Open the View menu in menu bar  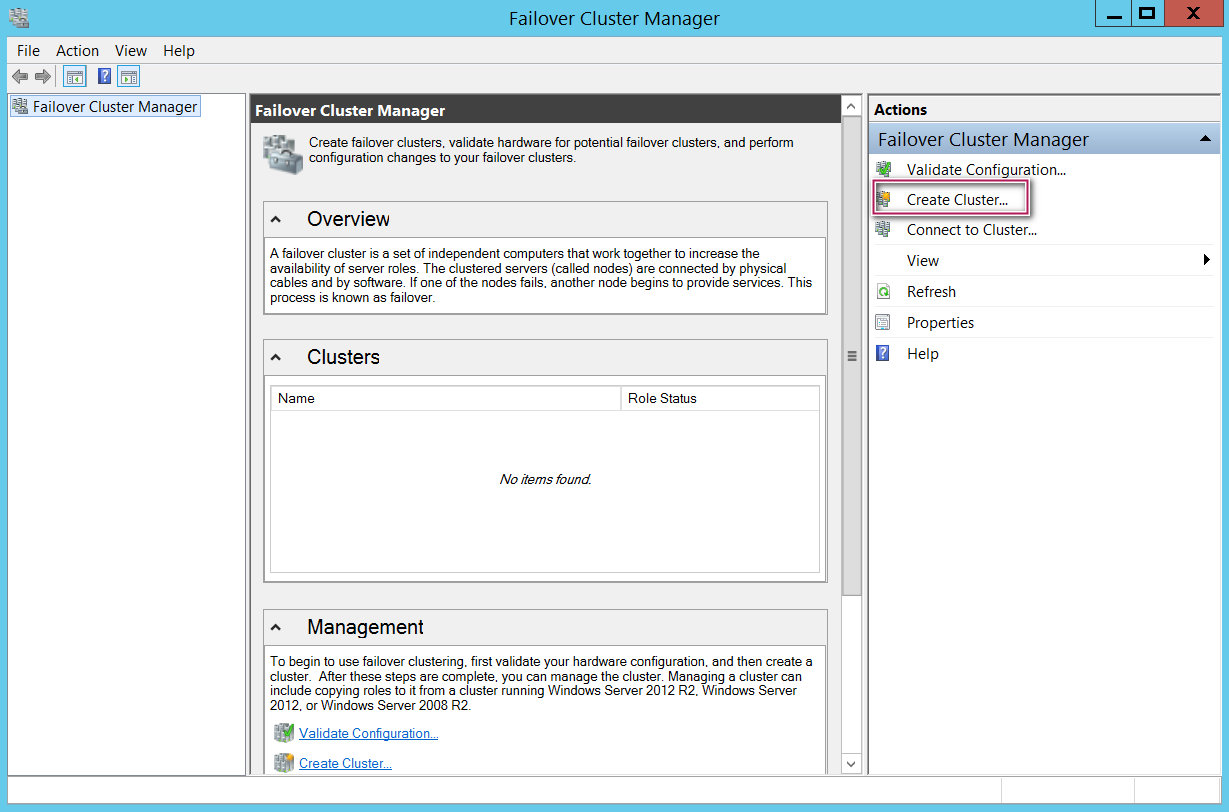(131, 50)
